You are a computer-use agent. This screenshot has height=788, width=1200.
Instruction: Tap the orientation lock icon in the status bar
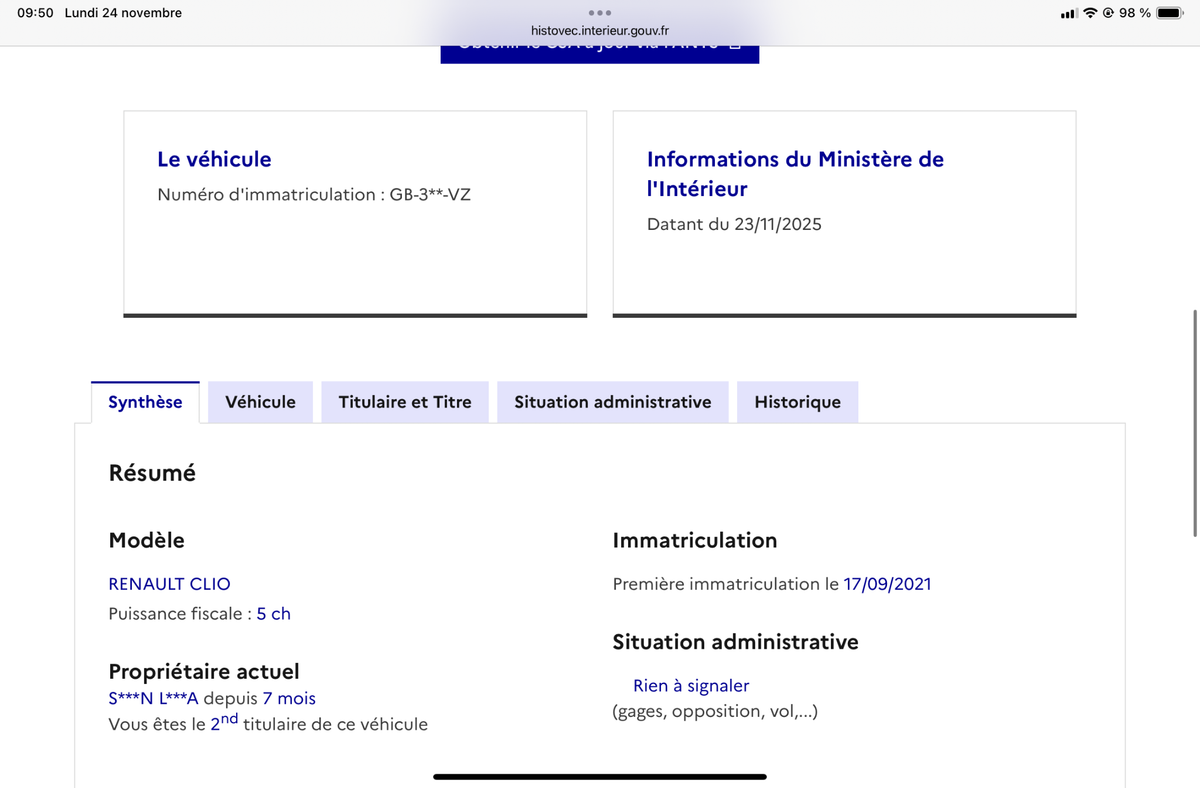(x=1109, y=13)
